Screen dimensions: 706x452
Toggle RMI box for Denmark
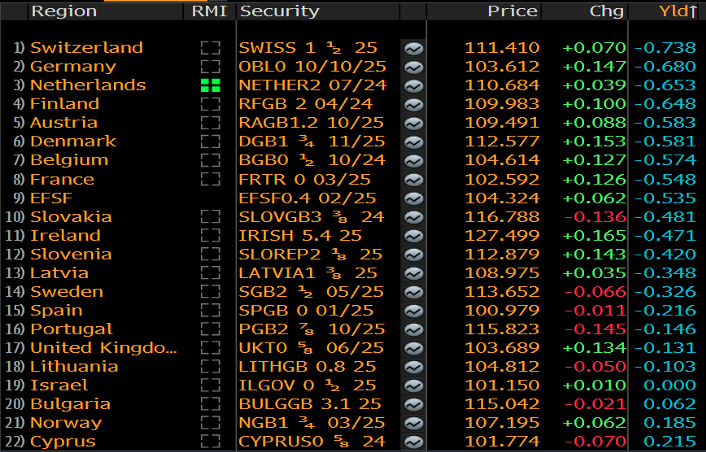tap(210, 141)
